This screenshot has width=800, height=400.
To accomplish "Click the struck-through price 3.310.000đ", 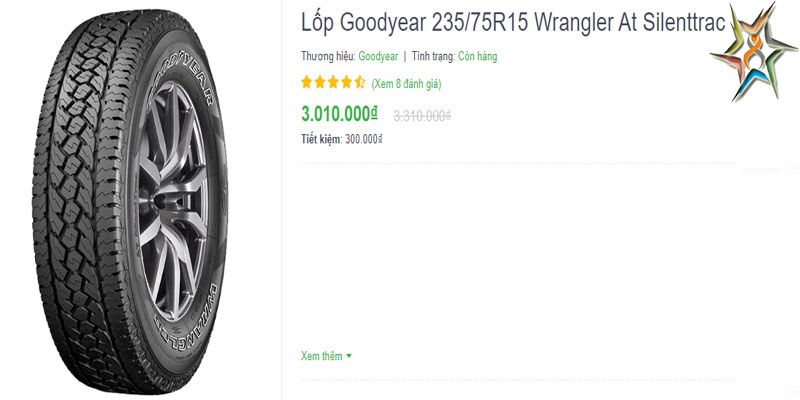I will click(x=422, y=116).
